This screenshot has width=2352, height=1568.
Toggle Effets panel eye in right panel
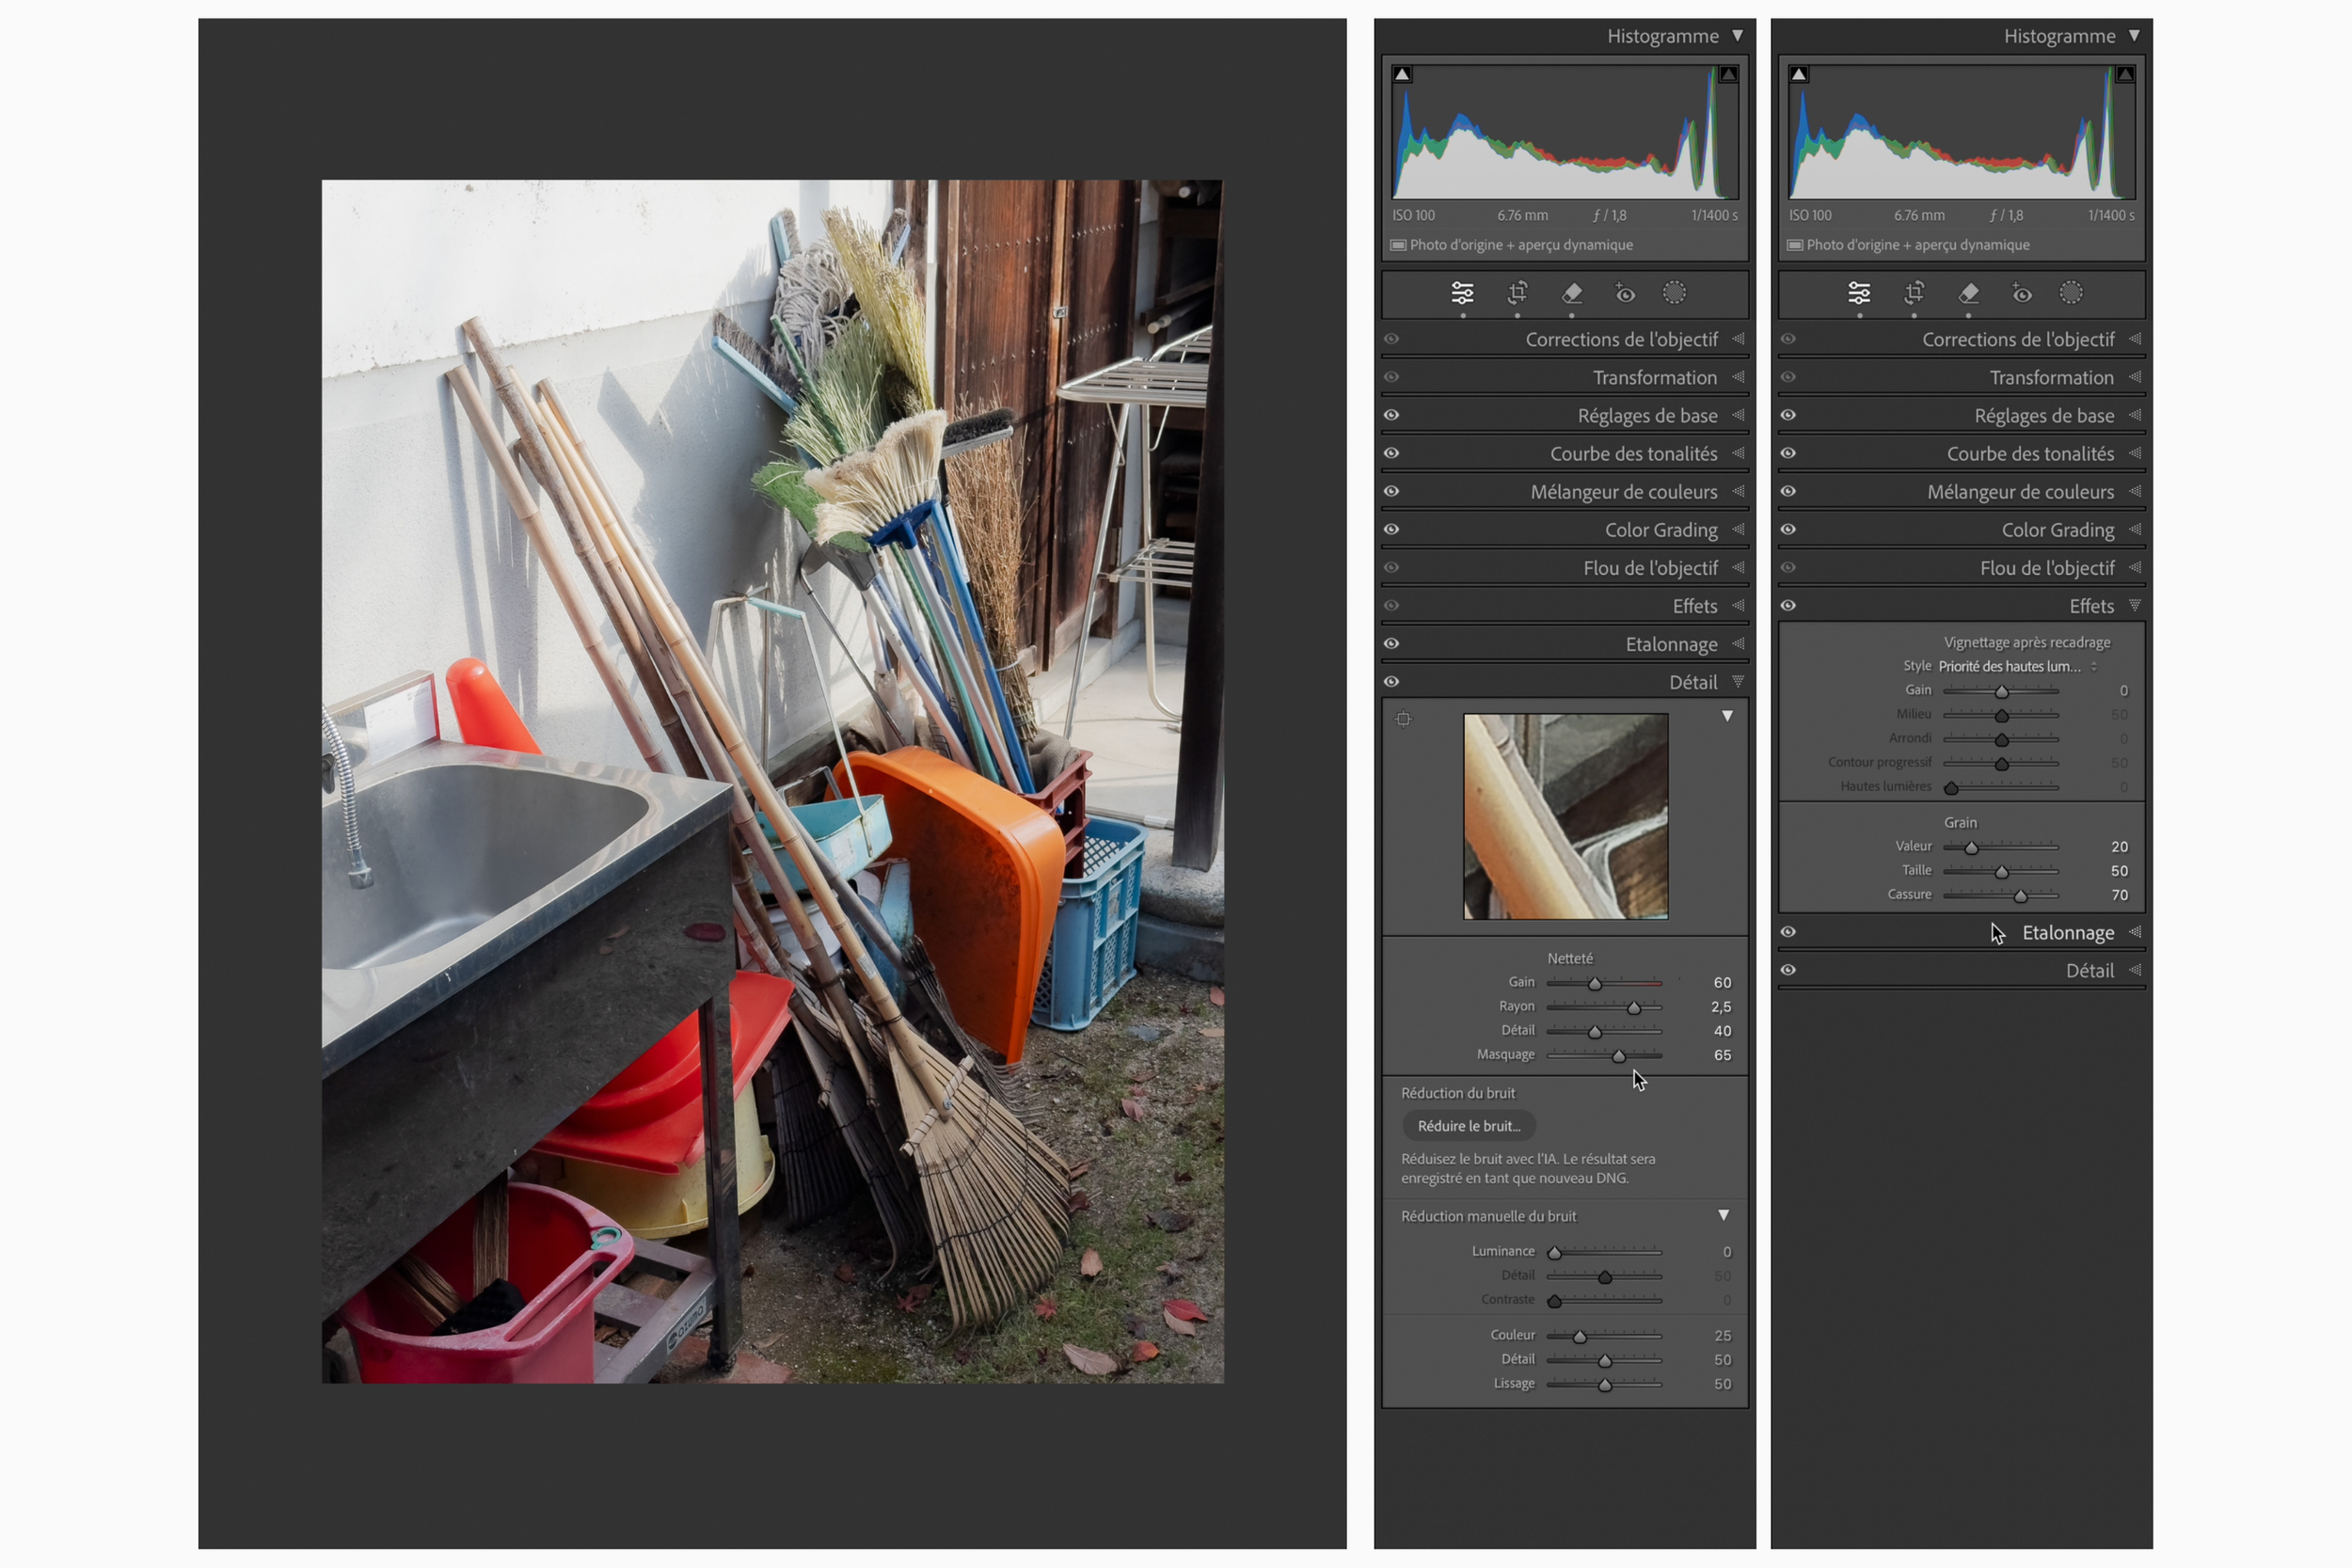(1788, 606)
